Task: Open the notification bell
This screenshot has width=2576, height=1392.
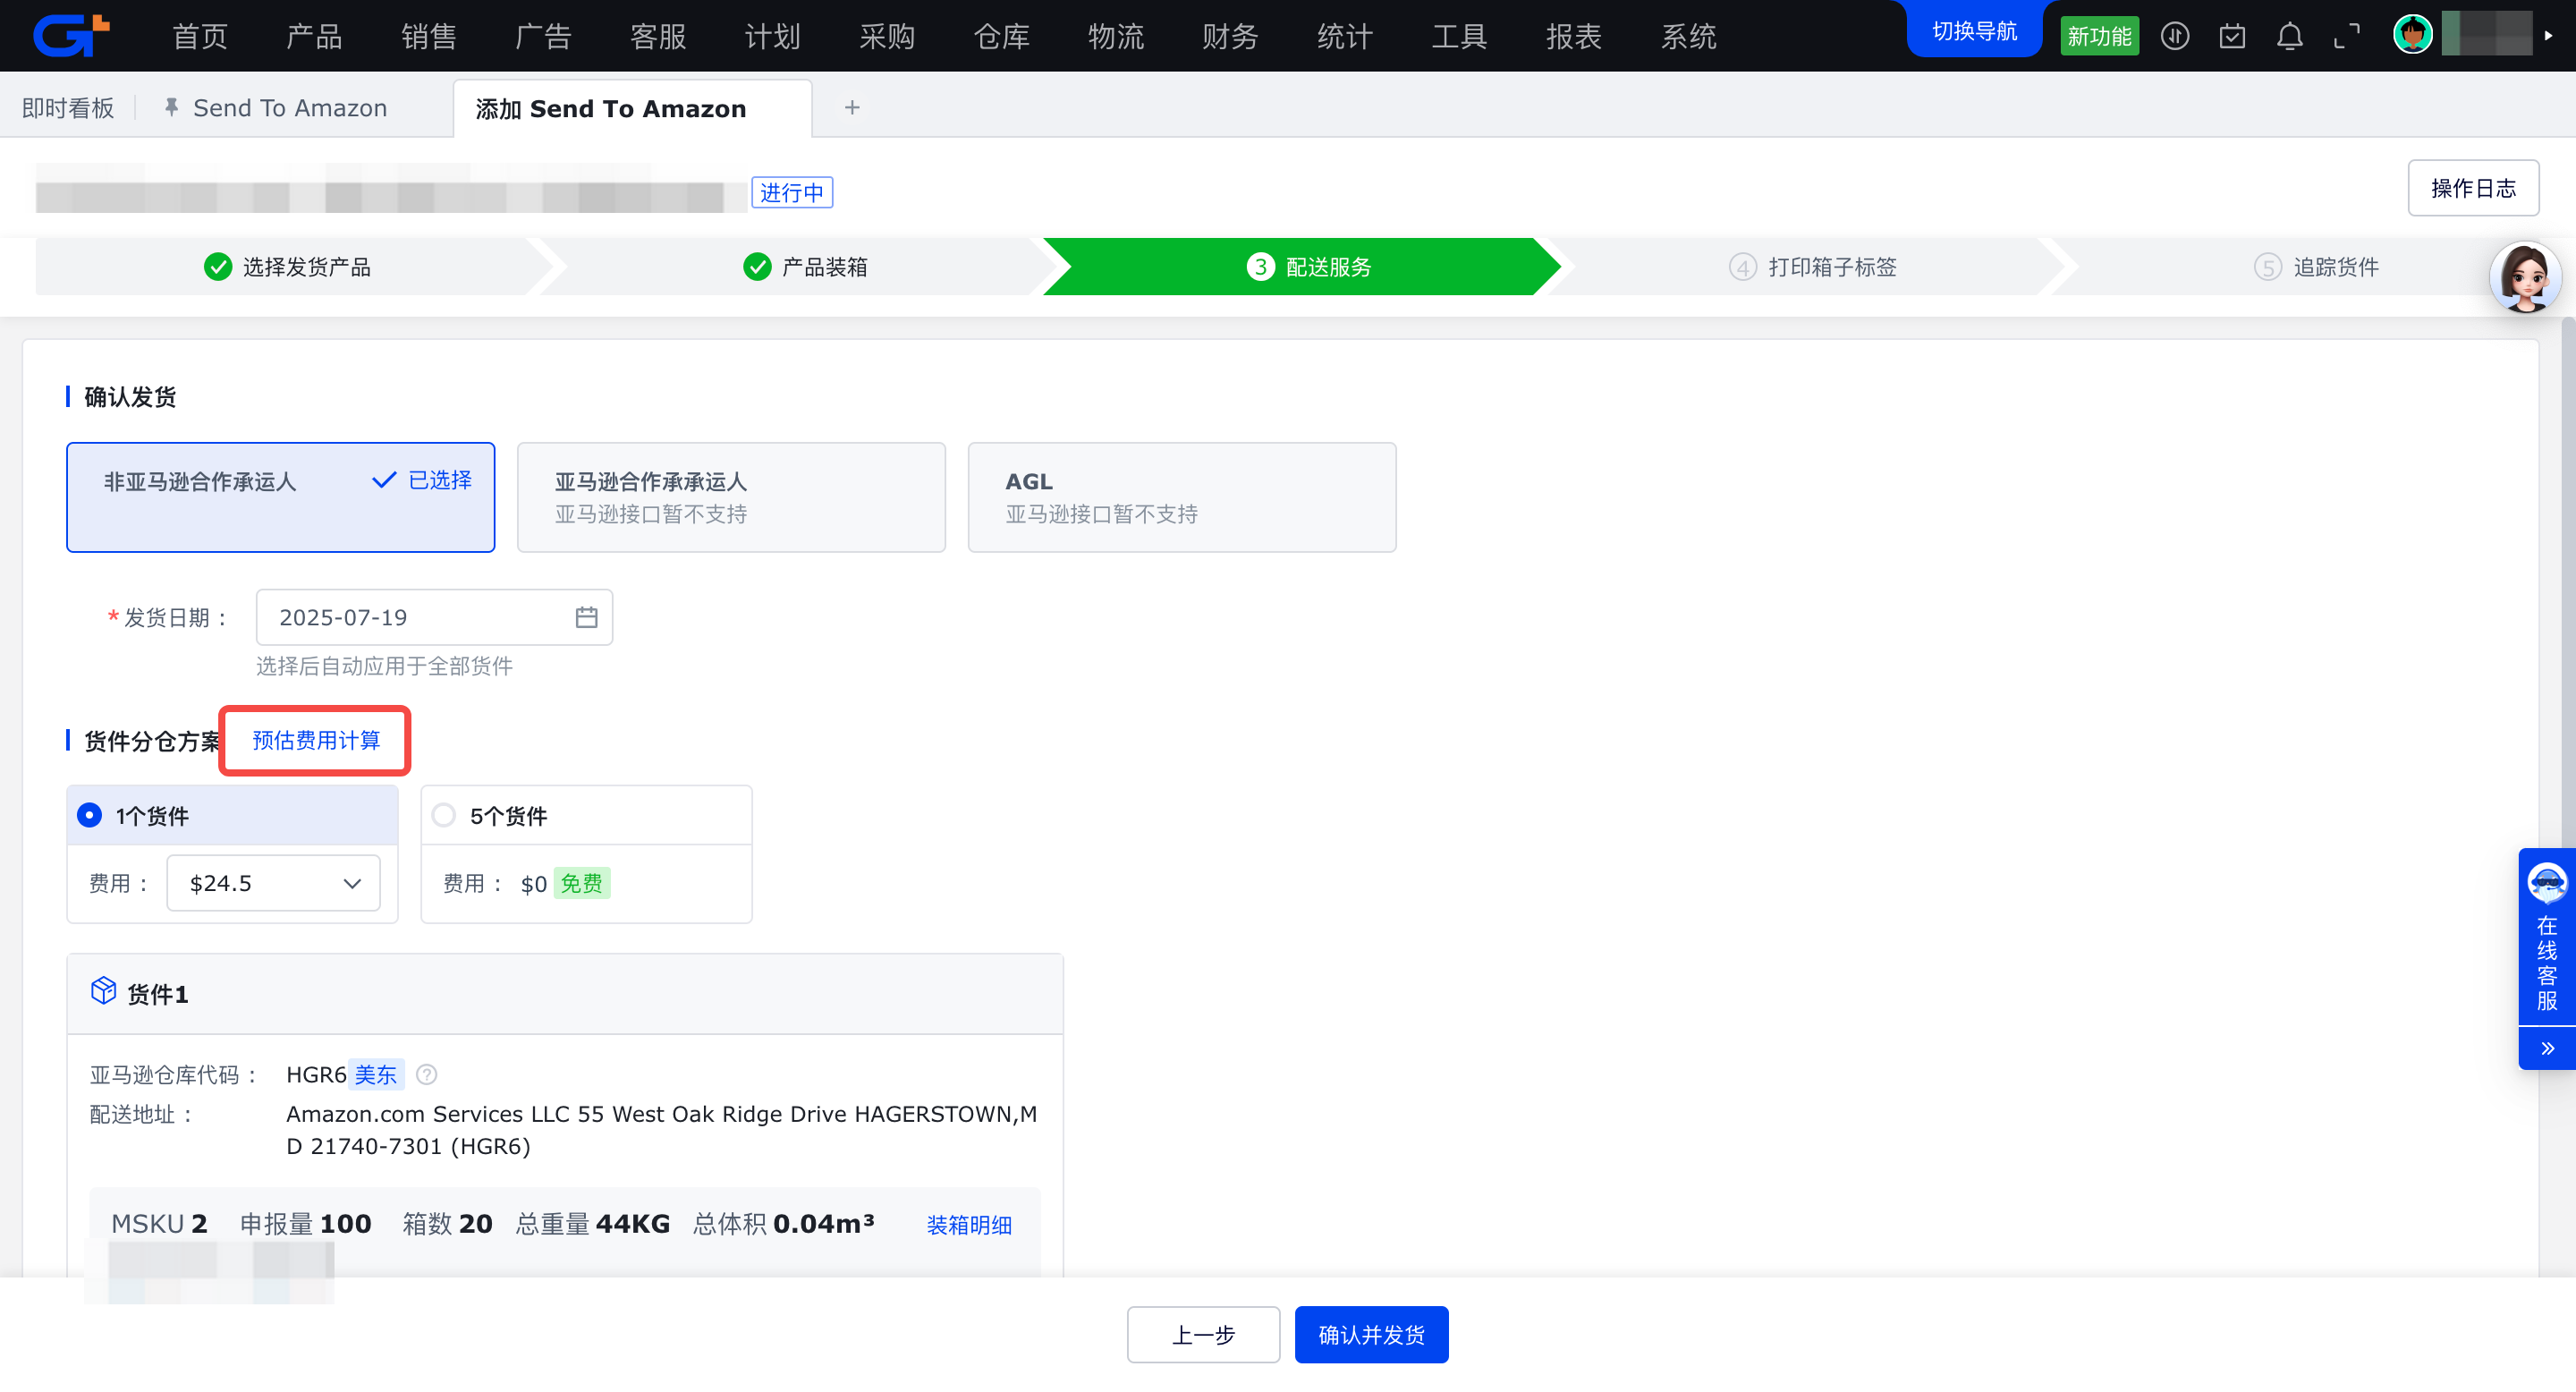Action: point(2290,37)
